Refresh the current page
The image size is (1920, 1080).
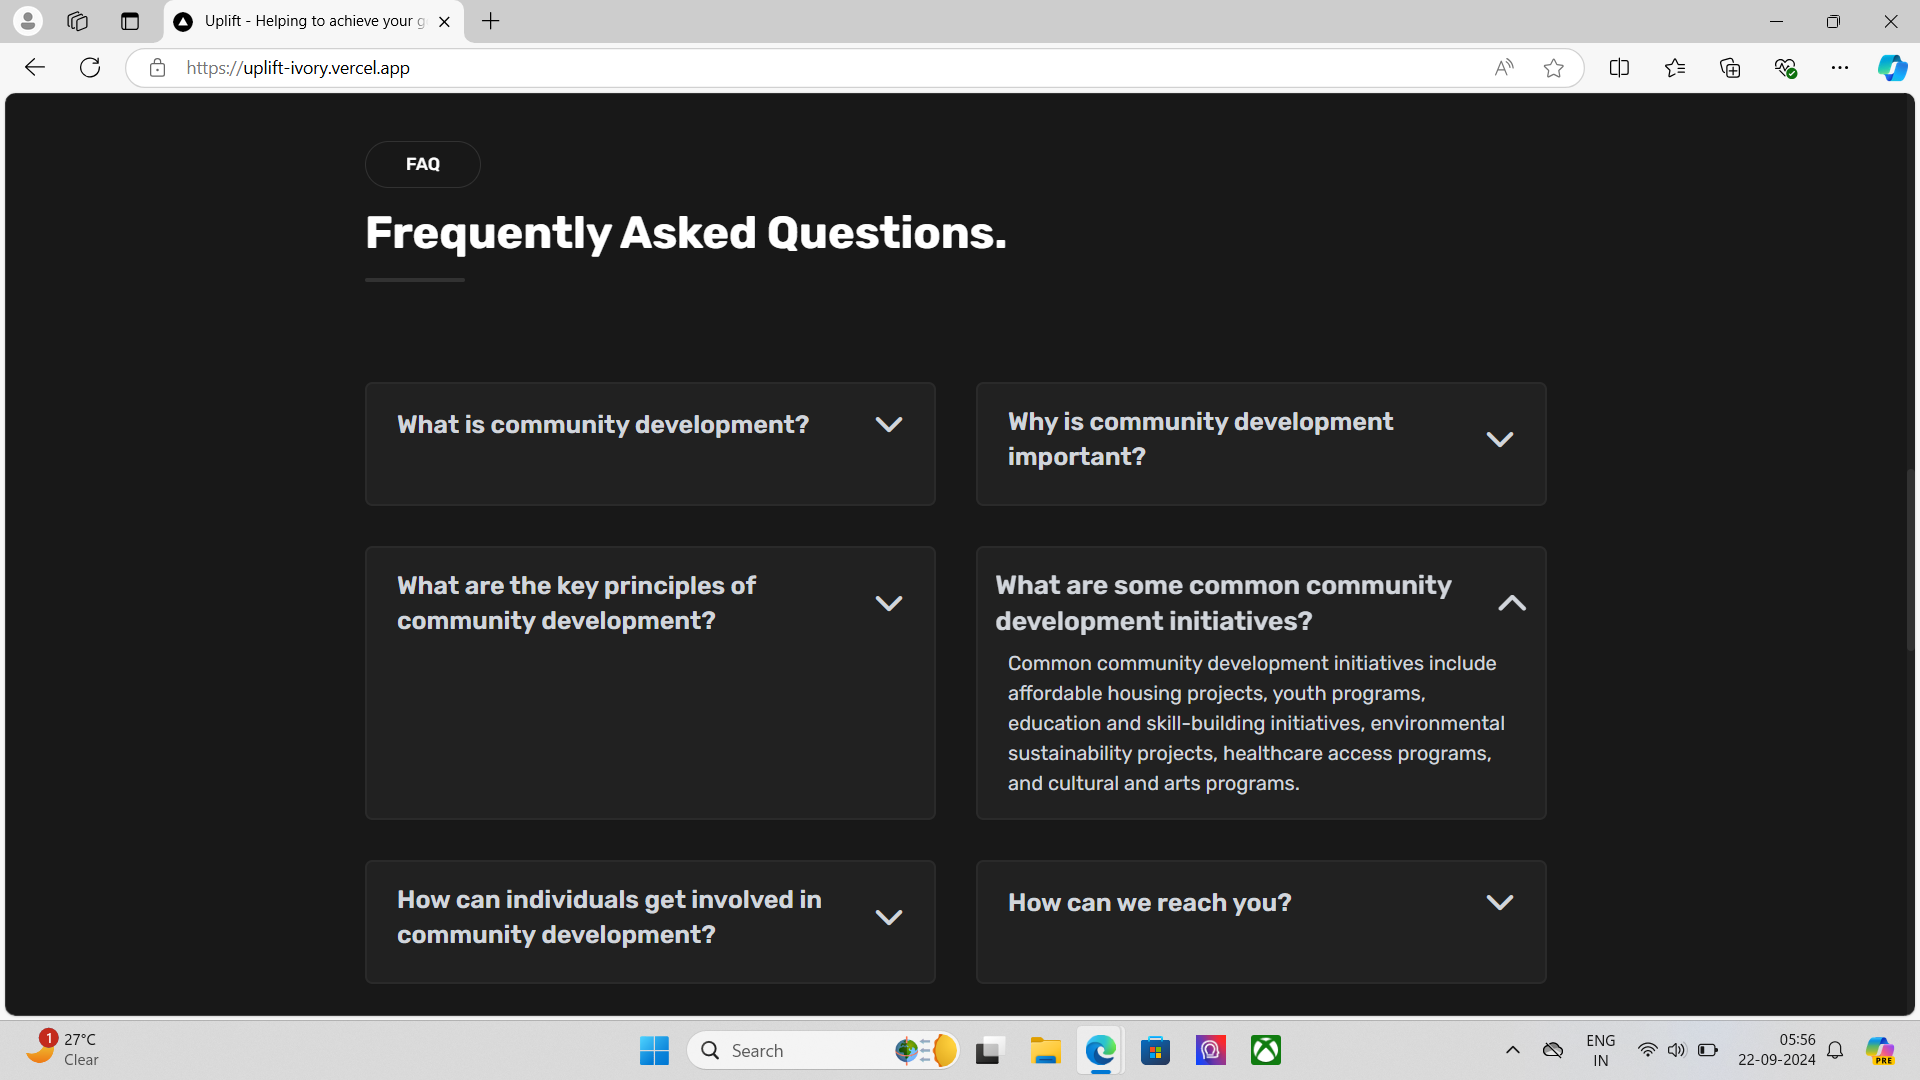(90, 68)
